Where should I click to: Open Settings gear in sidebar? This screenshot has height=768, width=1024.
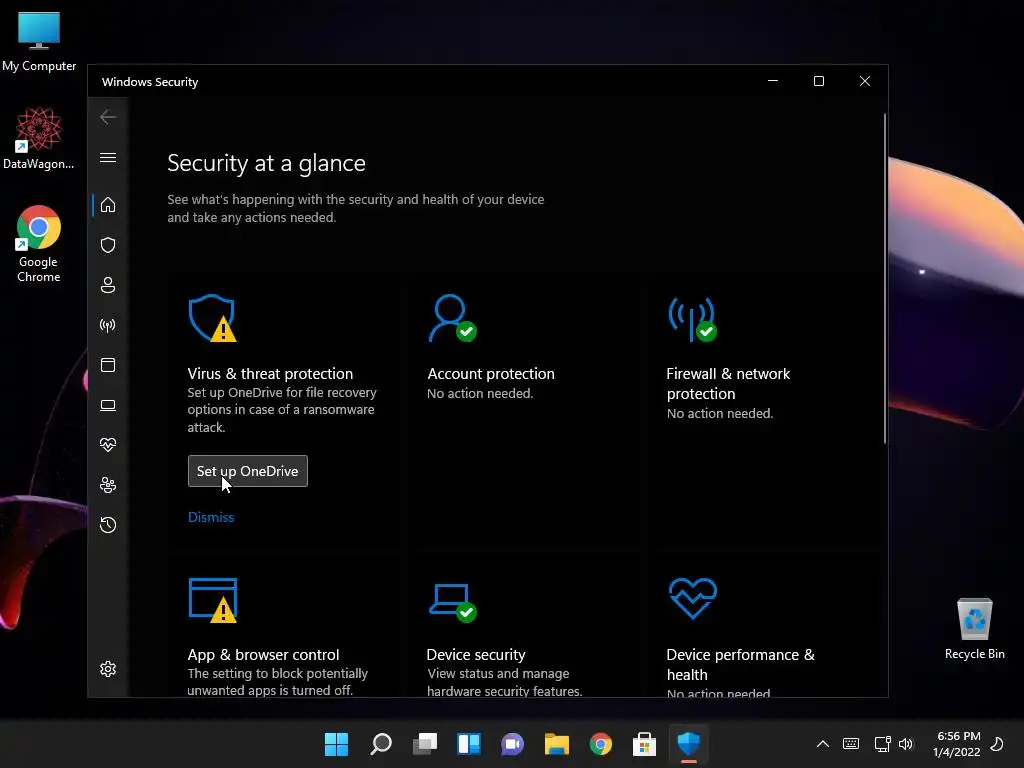pyautogui.click(x=108, y=669)
